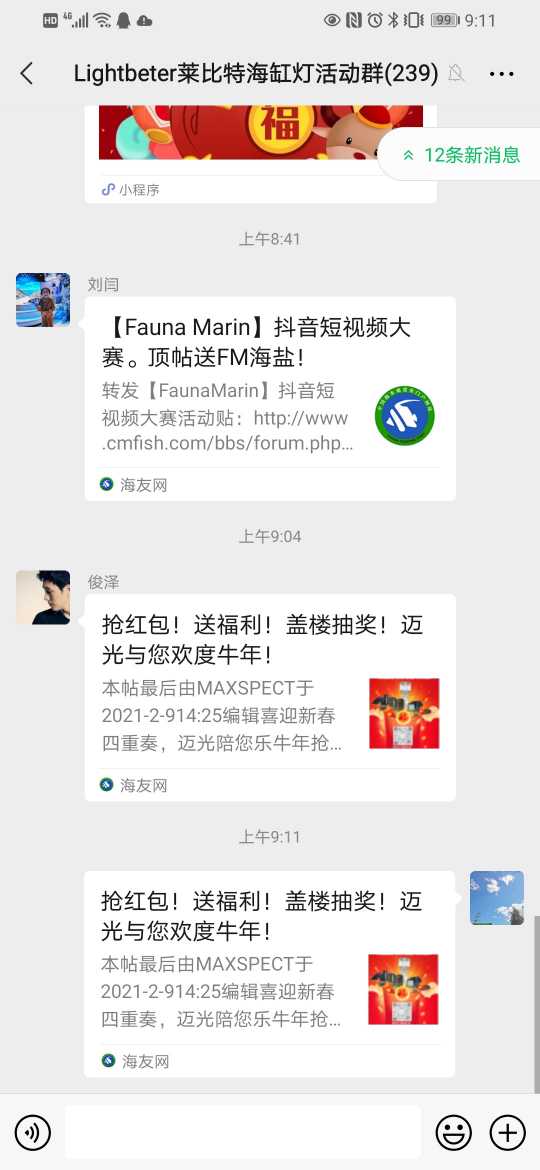Tap the red thumbnail in 俊泽's card
Image resolution: width=540 pixels, height=1170 pixels.
click(404, 713)
